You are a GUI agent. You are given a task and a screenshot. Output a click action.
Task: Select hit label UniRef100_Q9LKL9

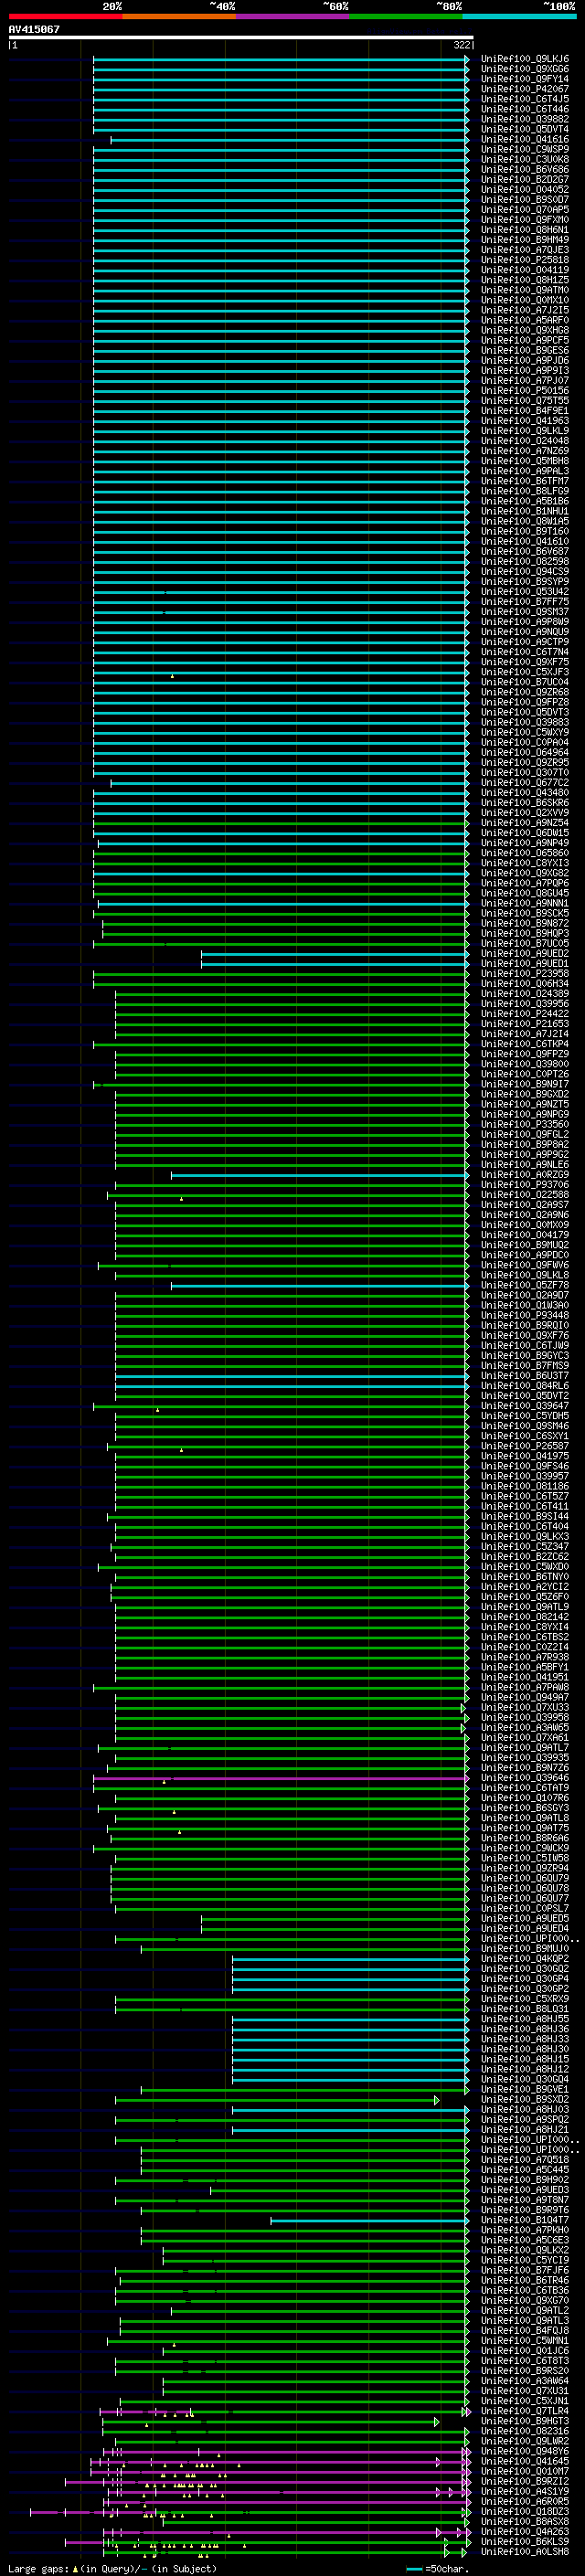524,430
